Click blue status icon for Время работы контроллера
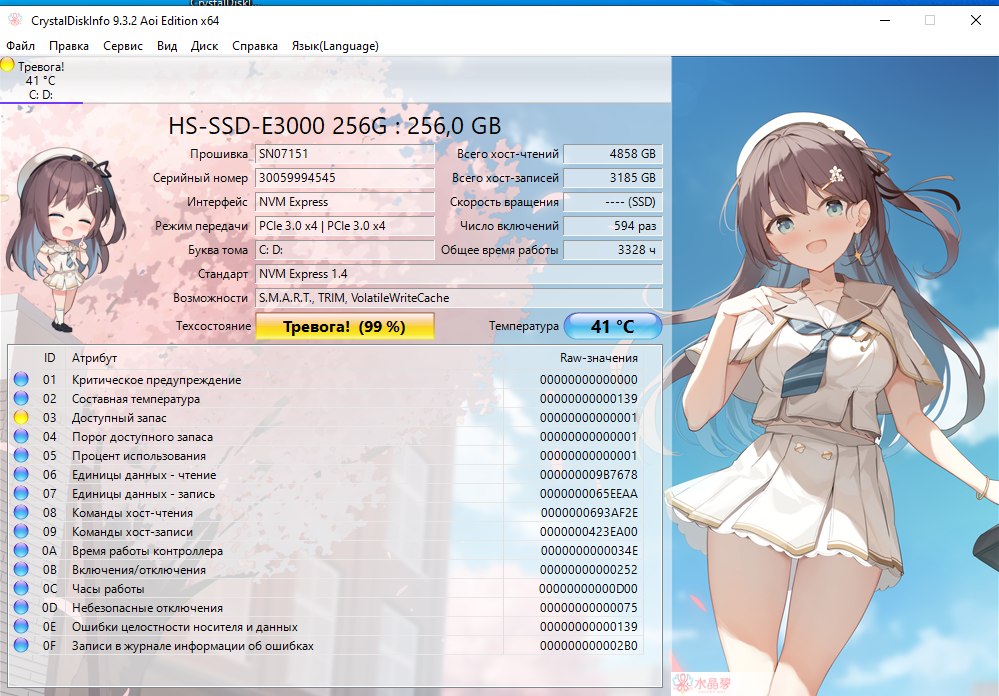The image size is (999, 696). point(21,551)
